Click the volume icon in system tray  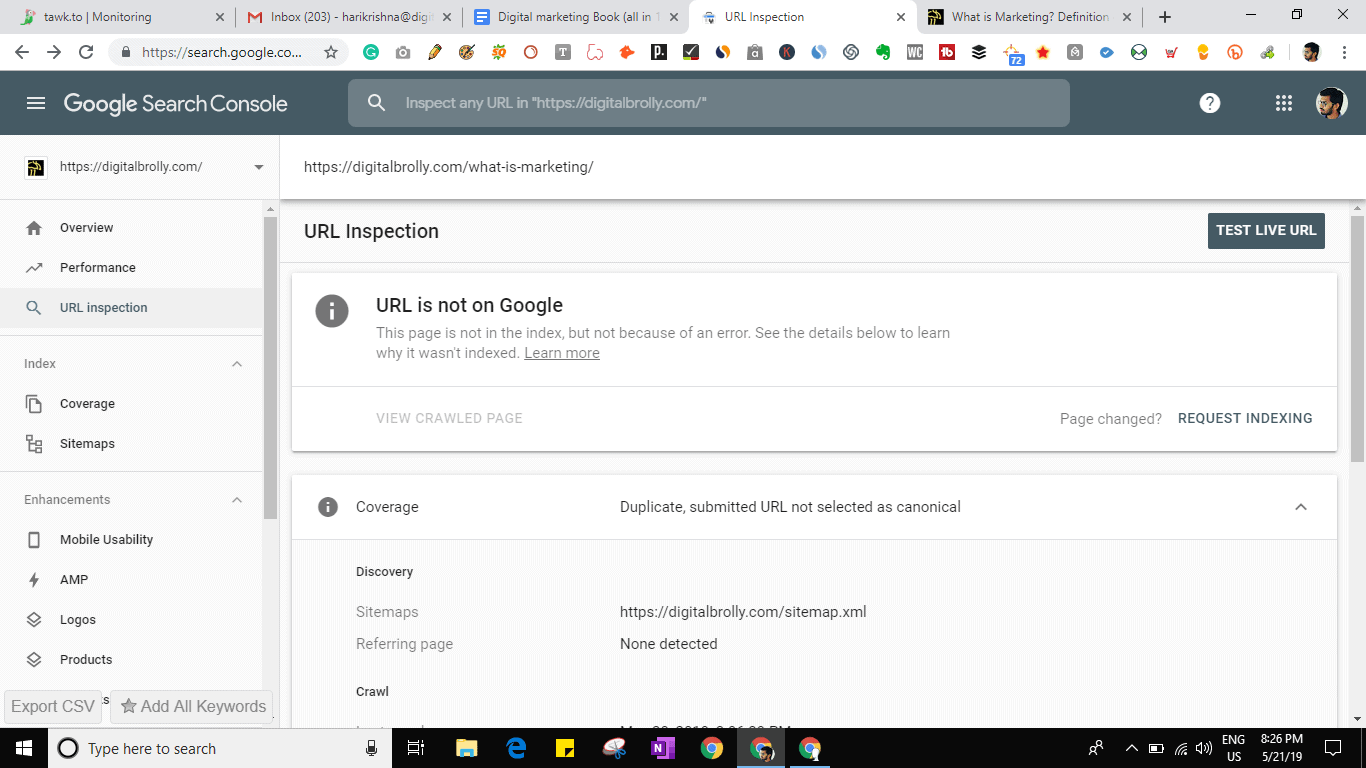pos(1204,748)
